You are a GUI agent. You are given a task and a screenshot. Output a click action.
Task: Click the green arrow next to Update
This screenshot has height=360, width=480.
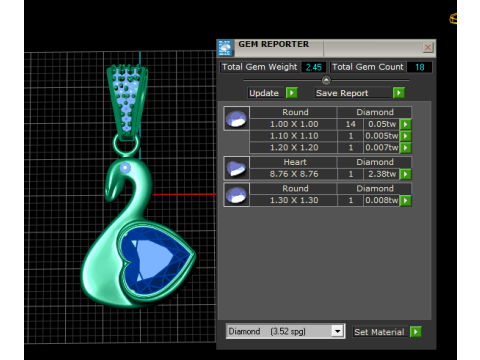(292, 93)
